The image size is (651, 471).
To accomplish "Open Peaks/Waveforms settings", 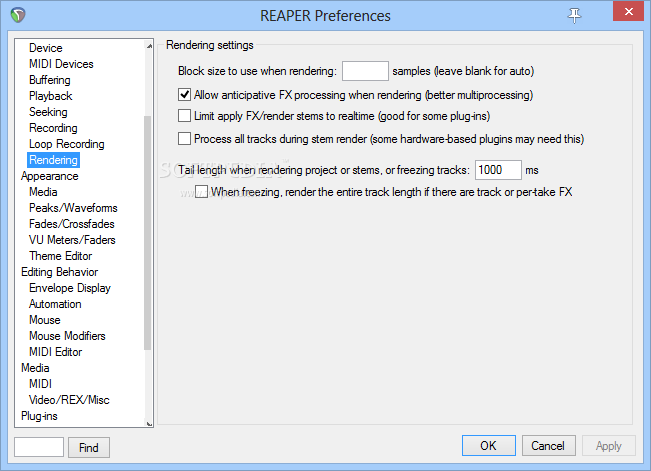I will pyautogui.click(x=73, y=208).
